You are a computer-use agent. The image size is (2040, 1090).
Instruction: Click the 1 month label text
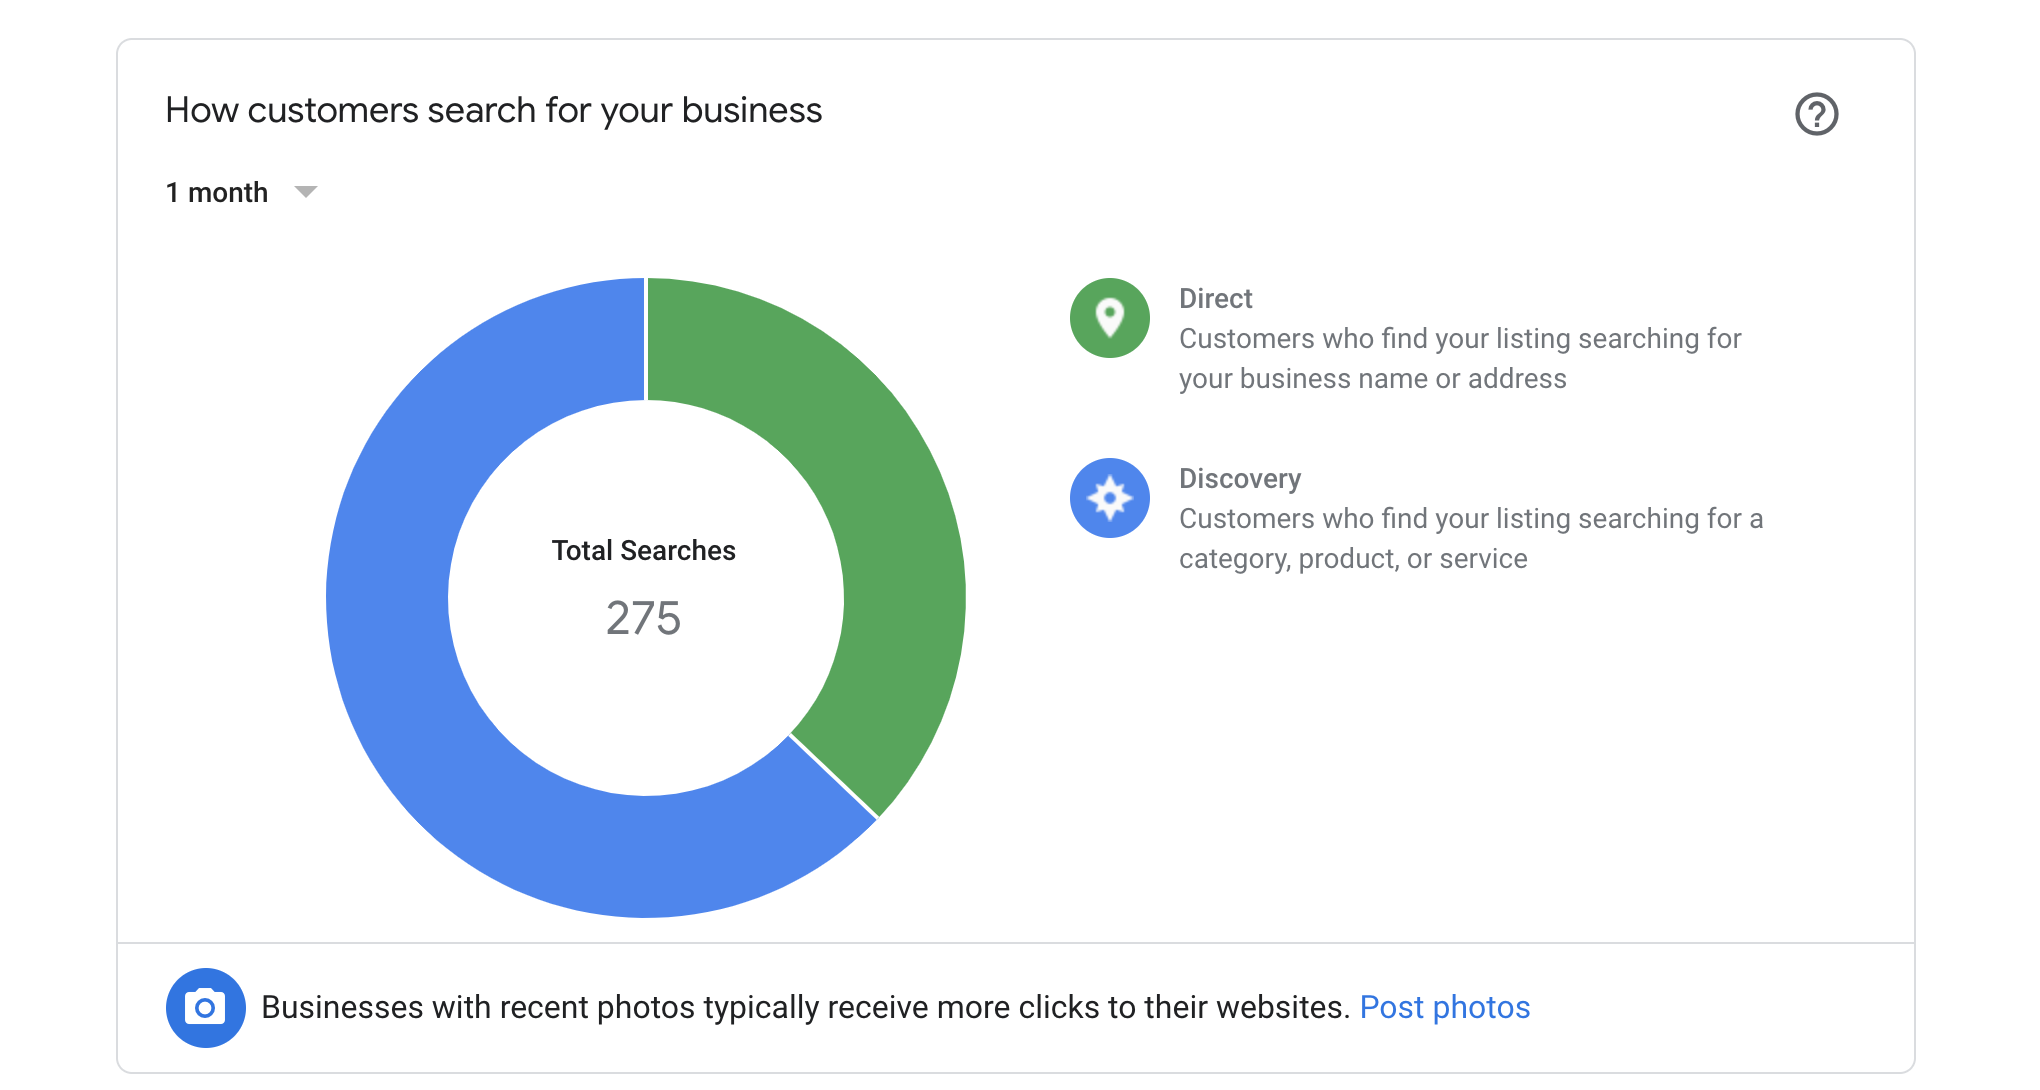[x=217, y=192]
